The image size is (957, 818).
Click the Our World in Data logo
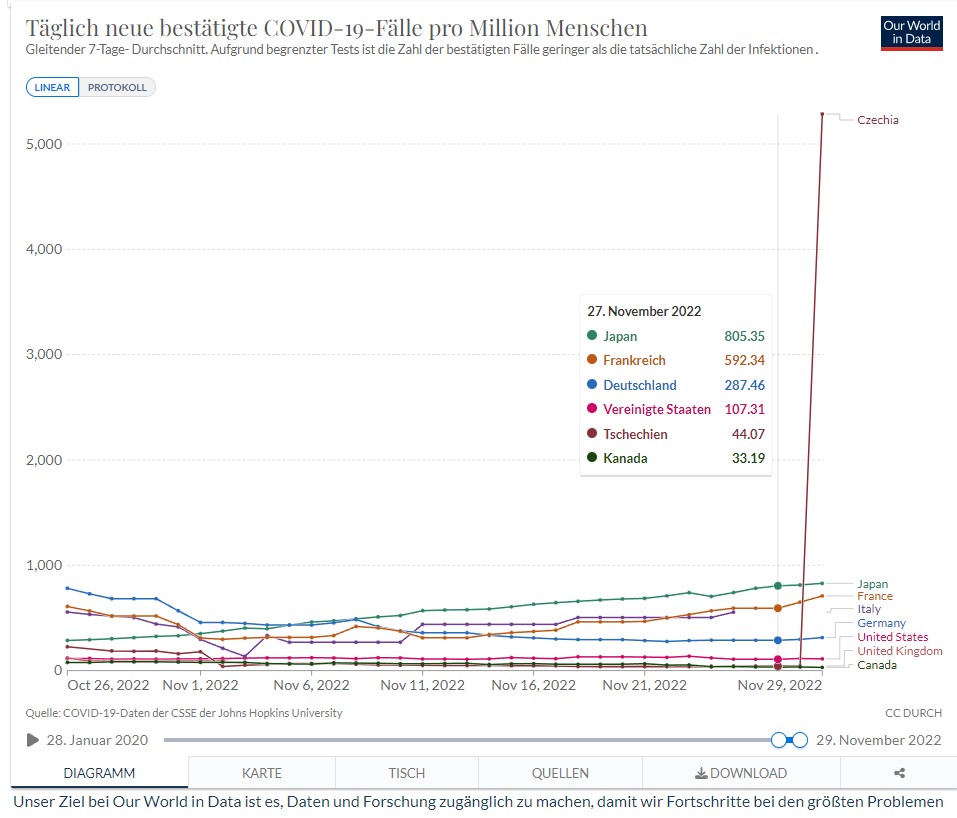pos(911,33)
